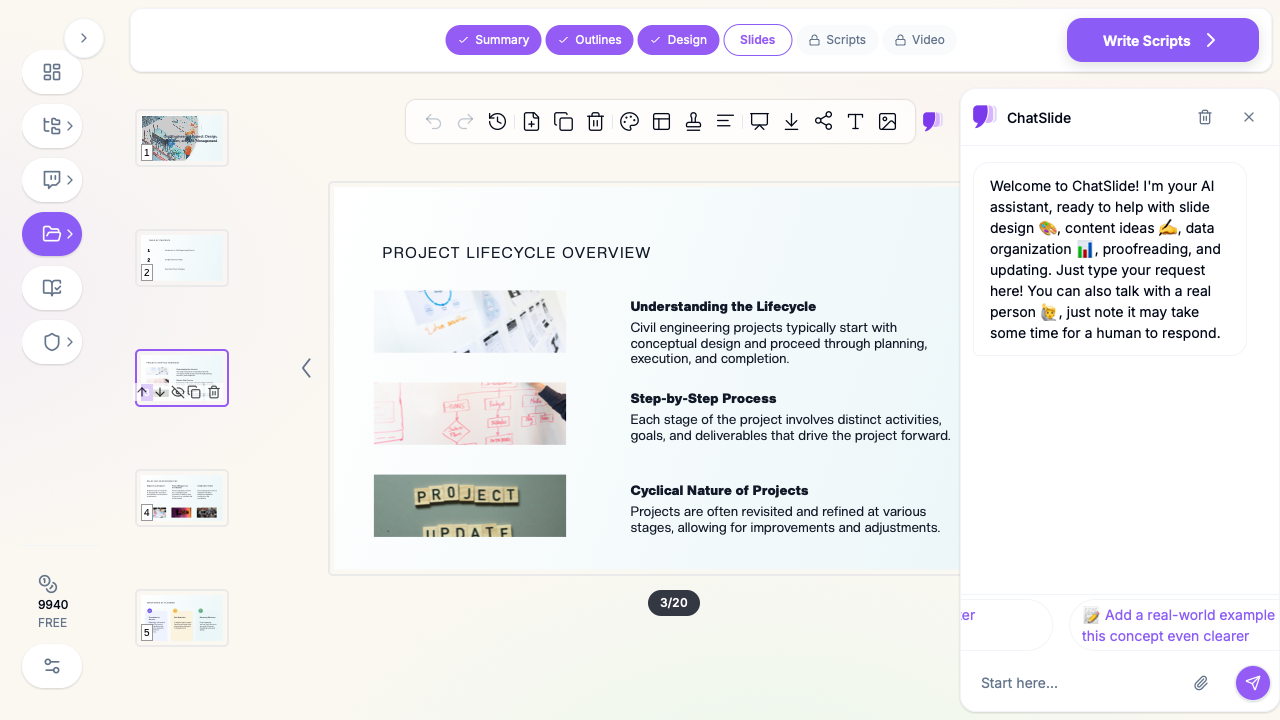Screen dimensions: 1280x720
Task: Start presentation mode from toolbar
Action: click(759, 122)
